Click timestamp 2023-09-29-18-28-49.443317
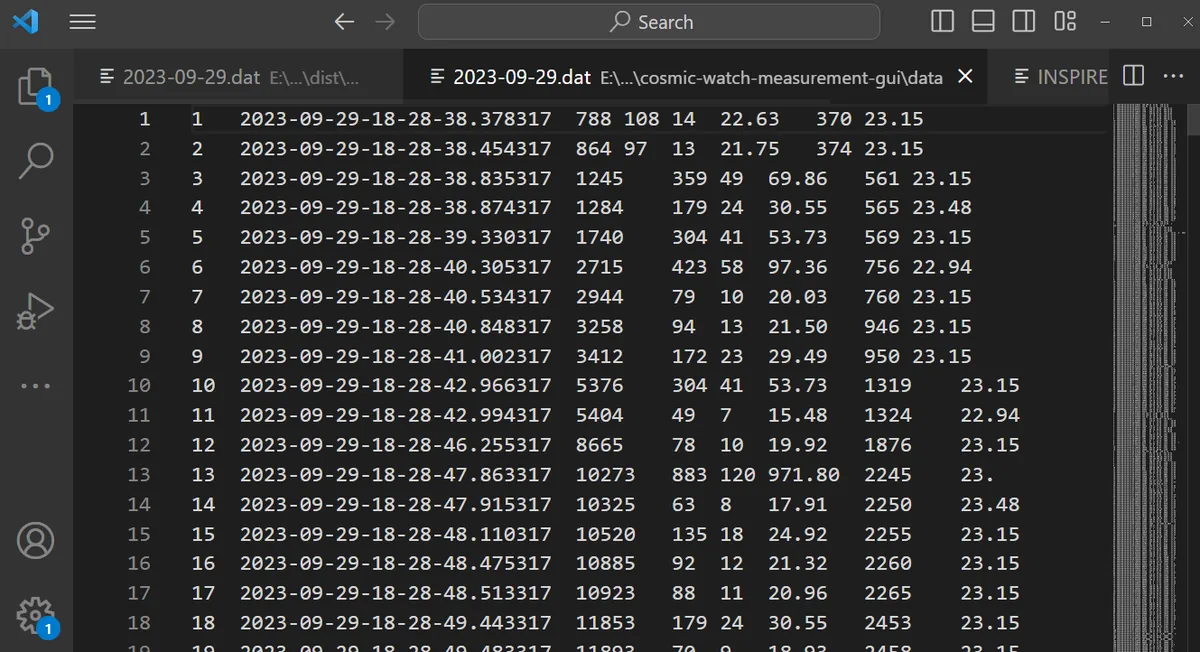Image resolution: width=1200 pixels, height=652 pixels. click(395, 622)
